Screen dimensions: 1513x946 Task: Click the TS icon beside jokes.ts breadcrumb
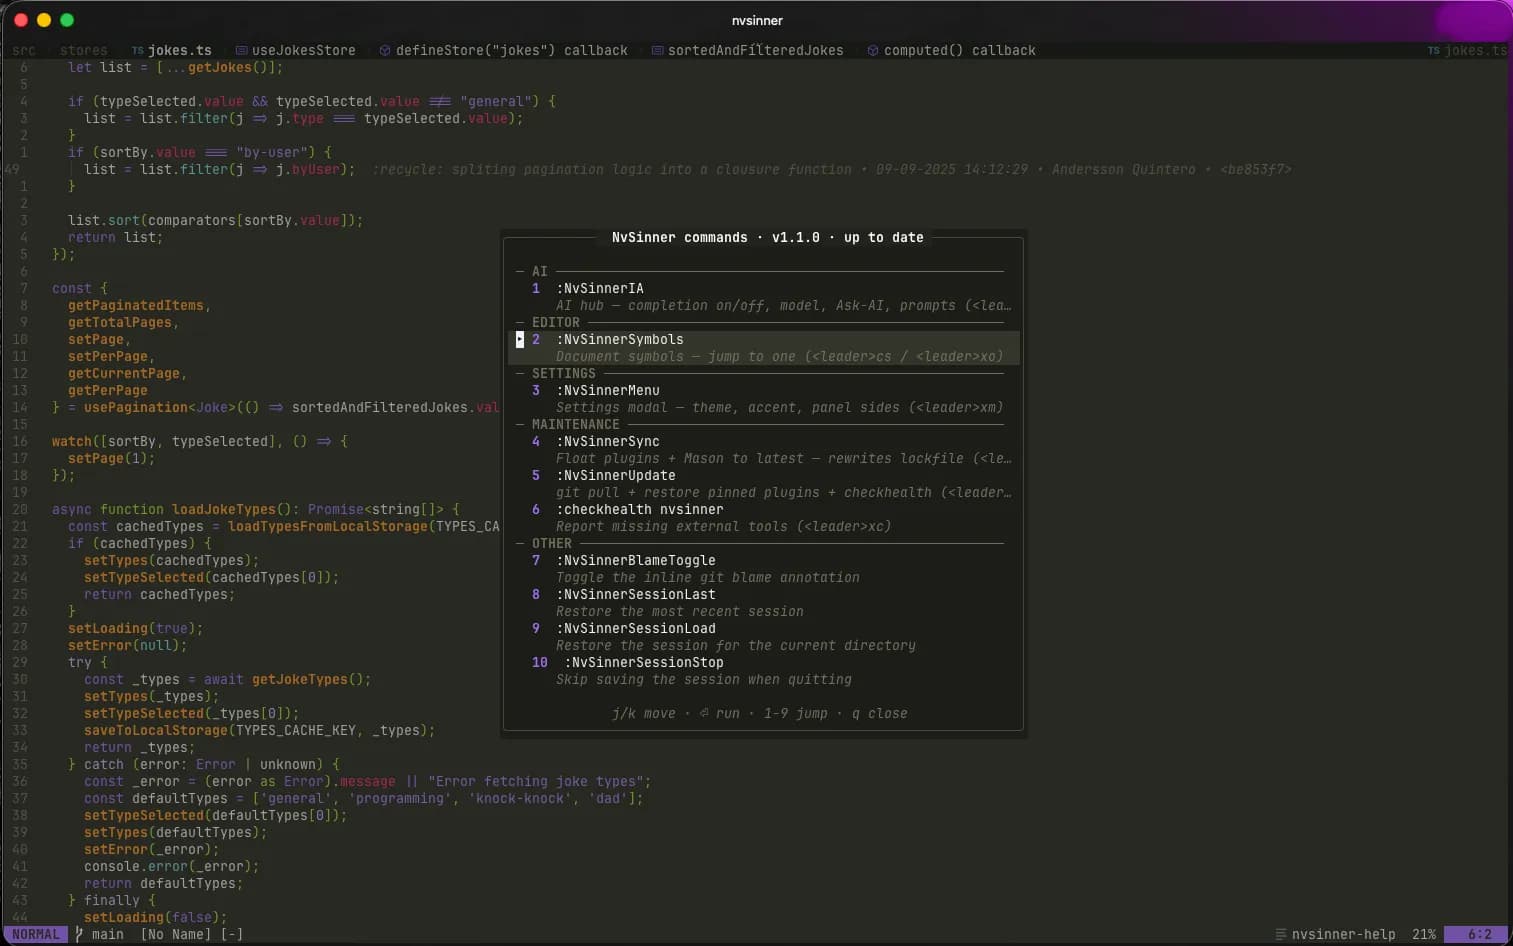coord(137,50)
